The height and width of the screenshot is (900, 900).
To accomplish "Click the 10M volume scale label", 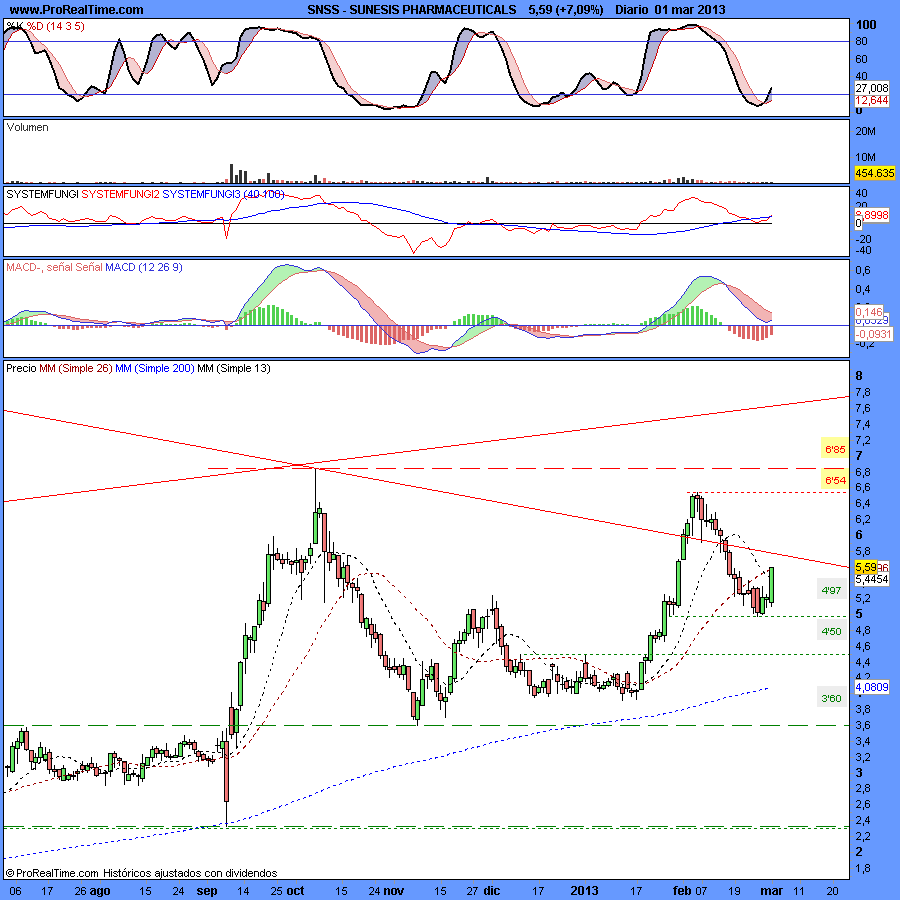I will pos(865,157).
